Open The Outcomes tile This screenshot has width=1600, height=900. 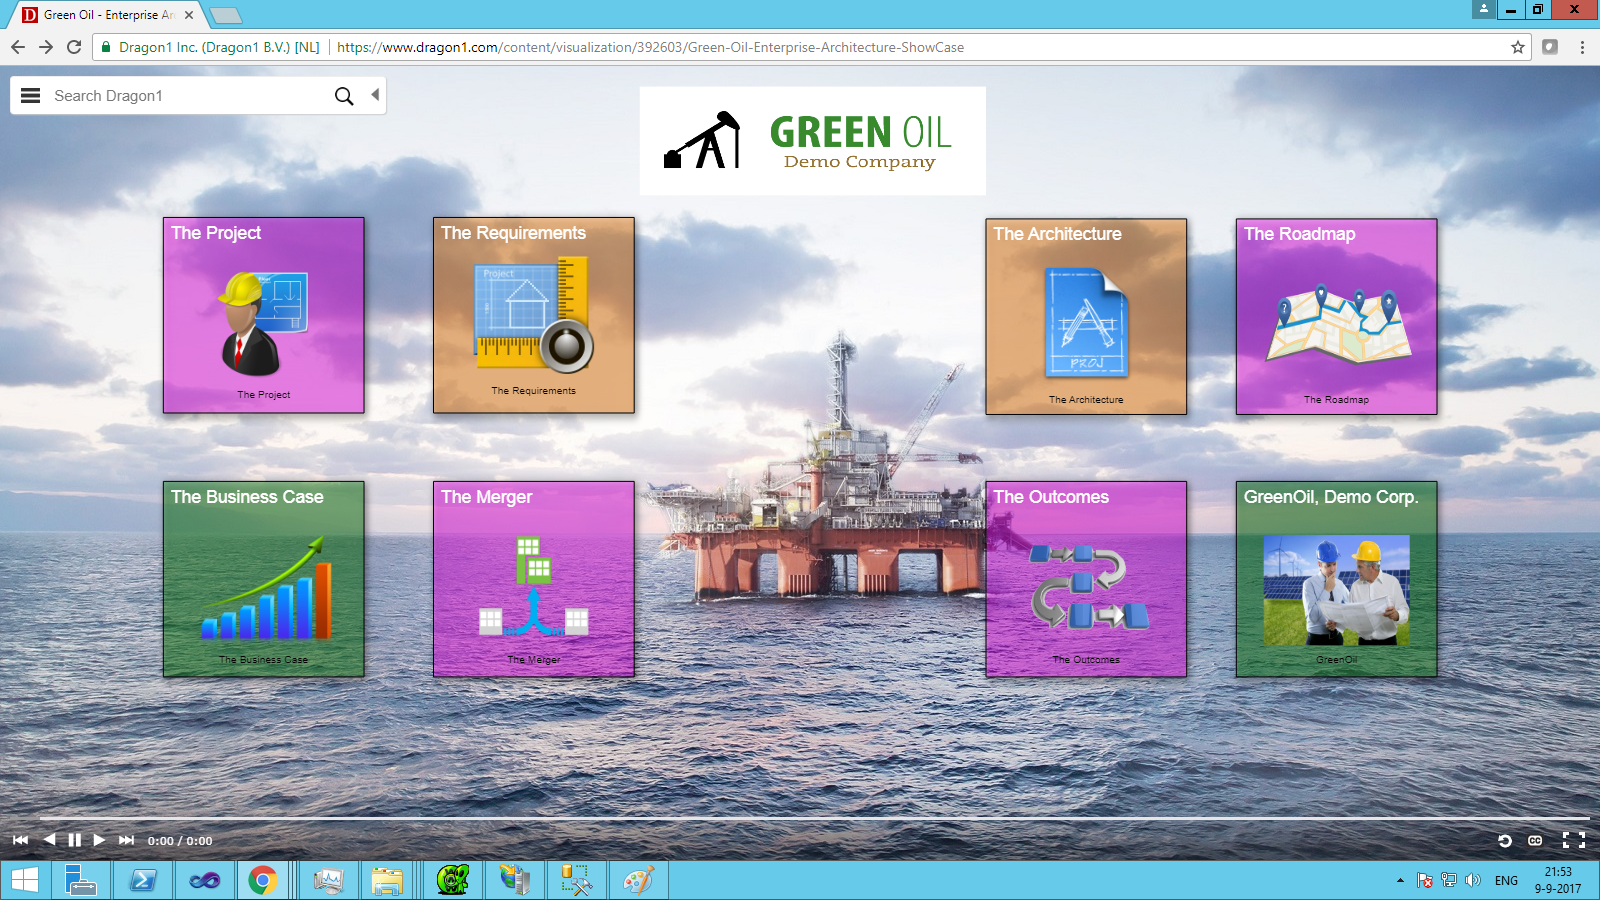(x=1086, y=579)
